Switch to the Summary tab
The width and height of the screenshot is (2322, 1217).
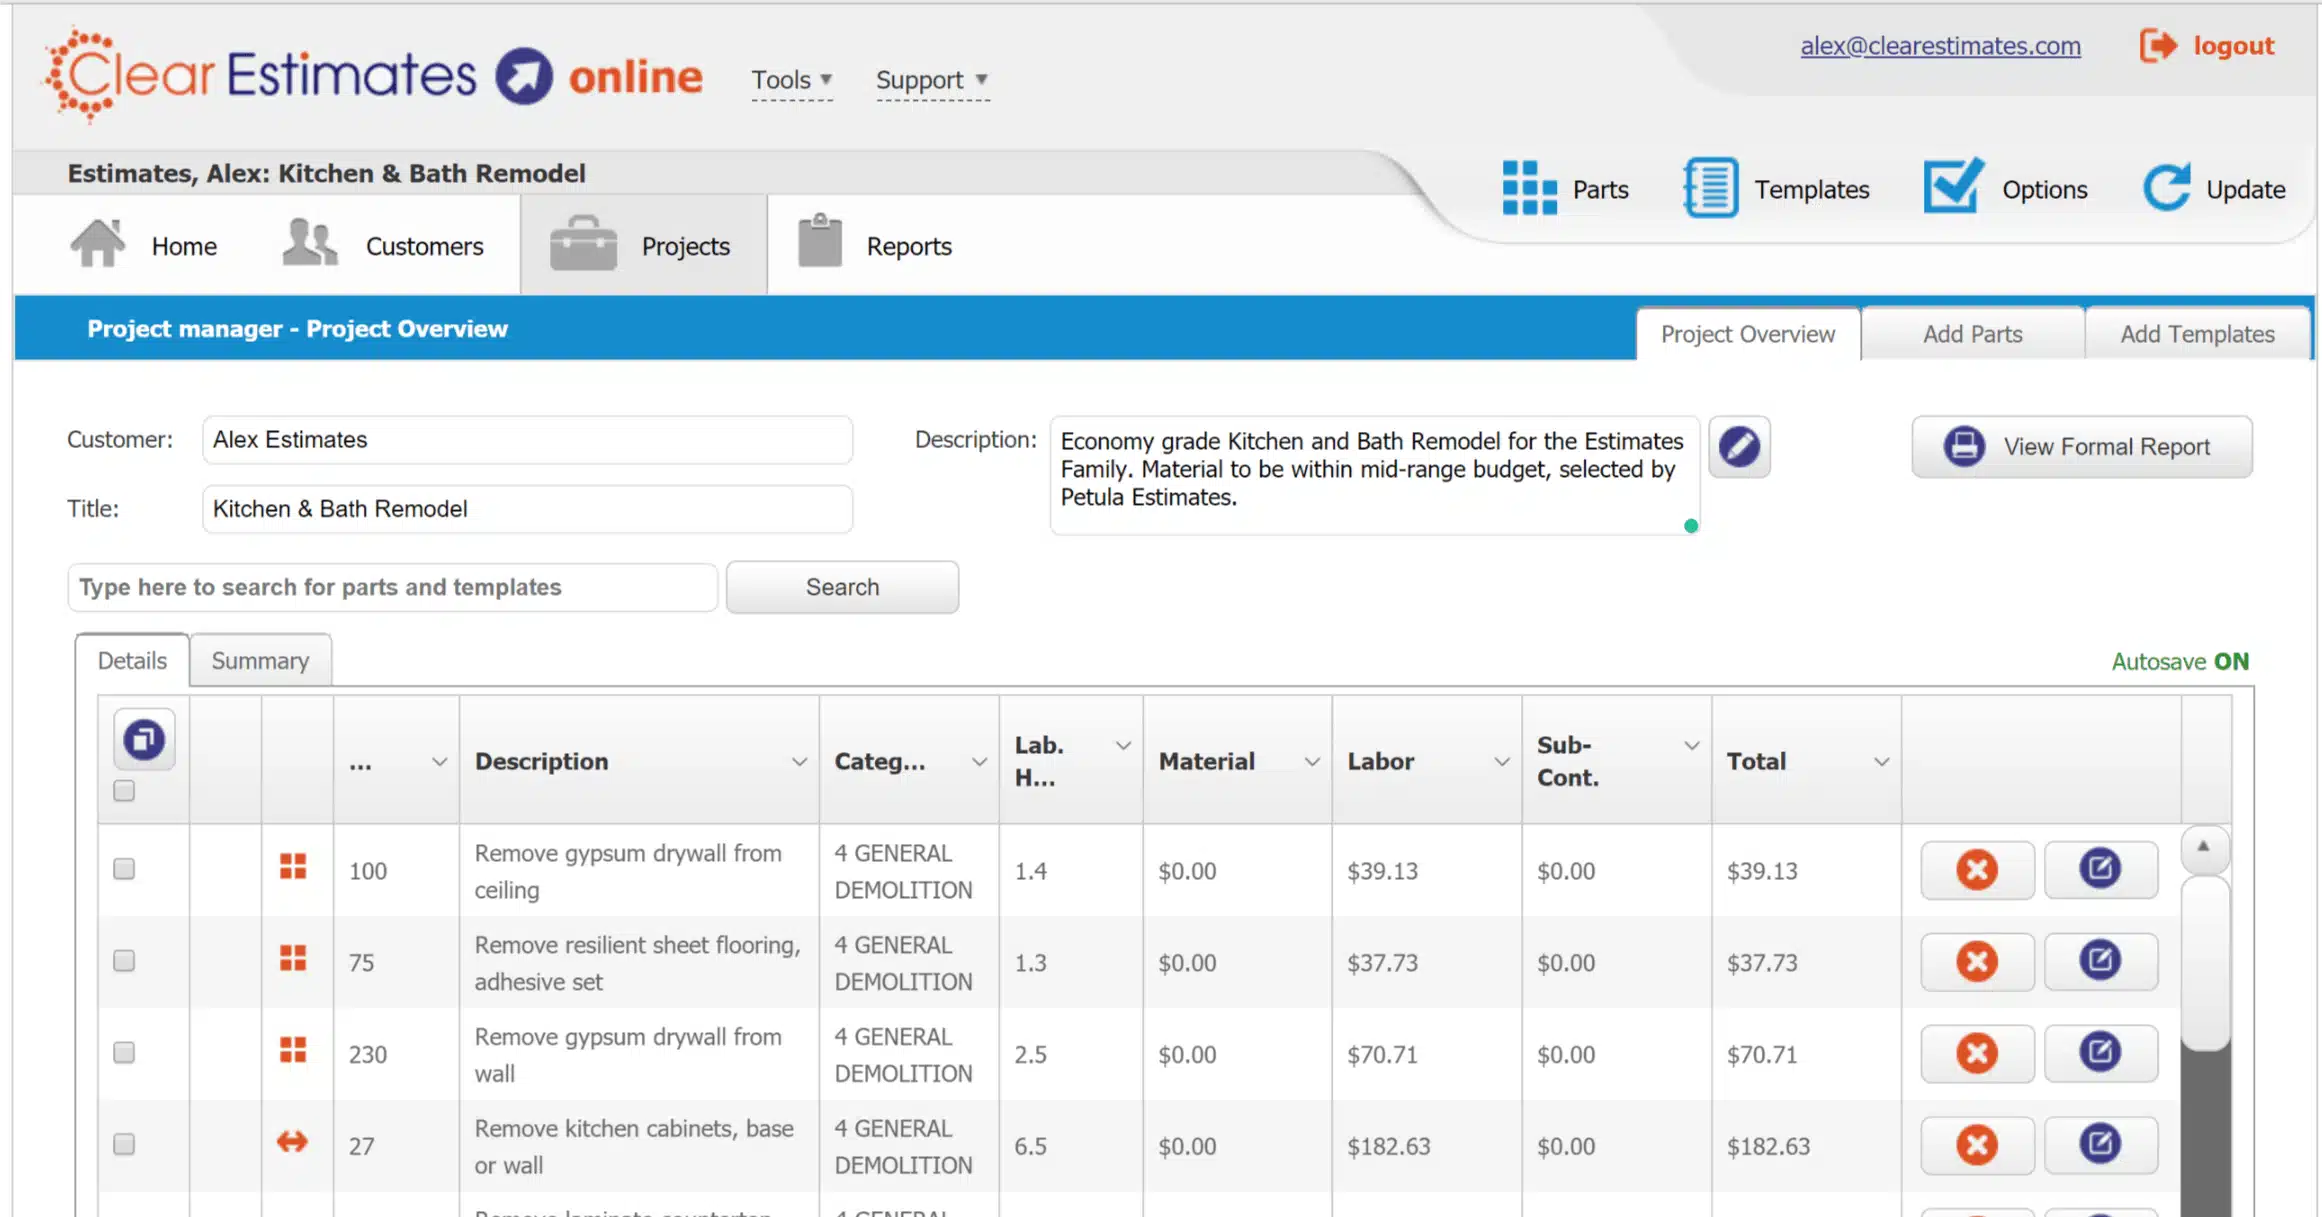point(260,661)
